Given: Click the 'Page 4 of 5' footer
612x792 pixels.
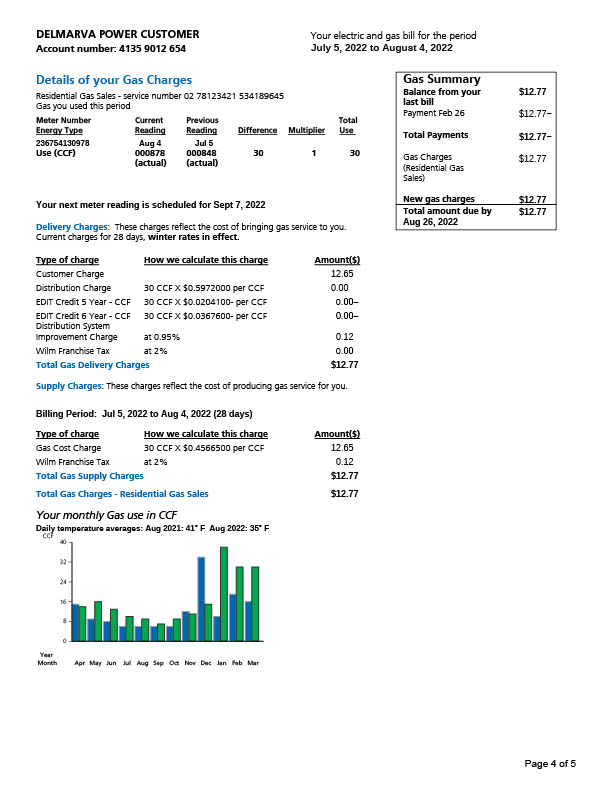Looking at the screenshot, I should click(550, 764).
